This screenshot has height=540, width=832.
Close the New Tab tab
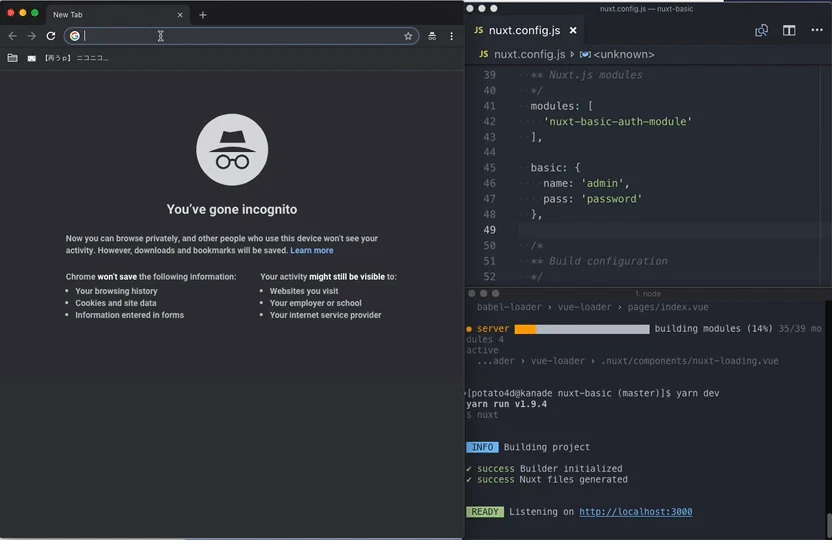180,15
